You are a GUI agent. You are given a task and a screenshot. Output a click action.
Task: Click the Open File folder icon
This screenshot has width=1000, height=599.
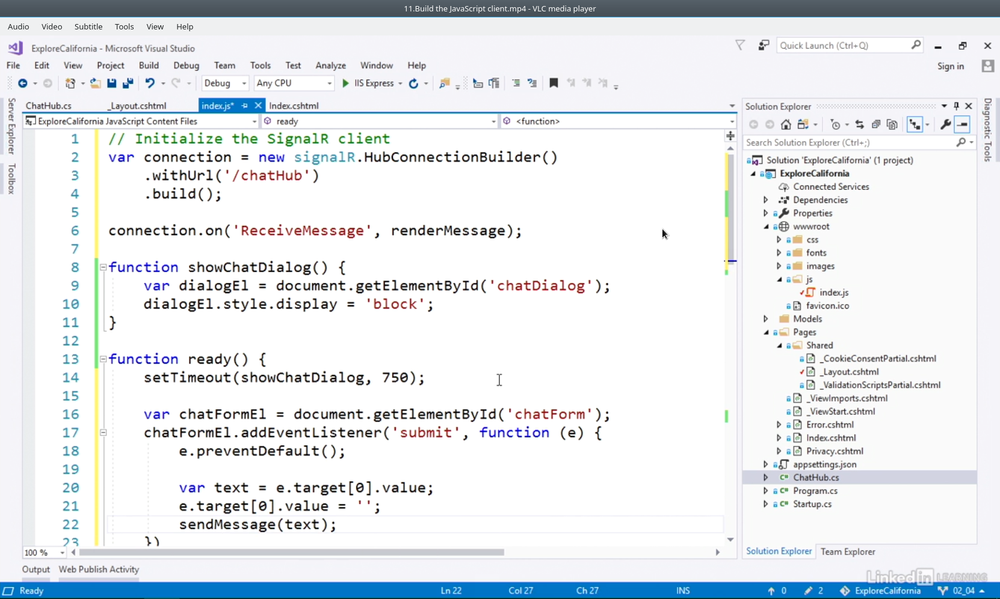point(95,84)
